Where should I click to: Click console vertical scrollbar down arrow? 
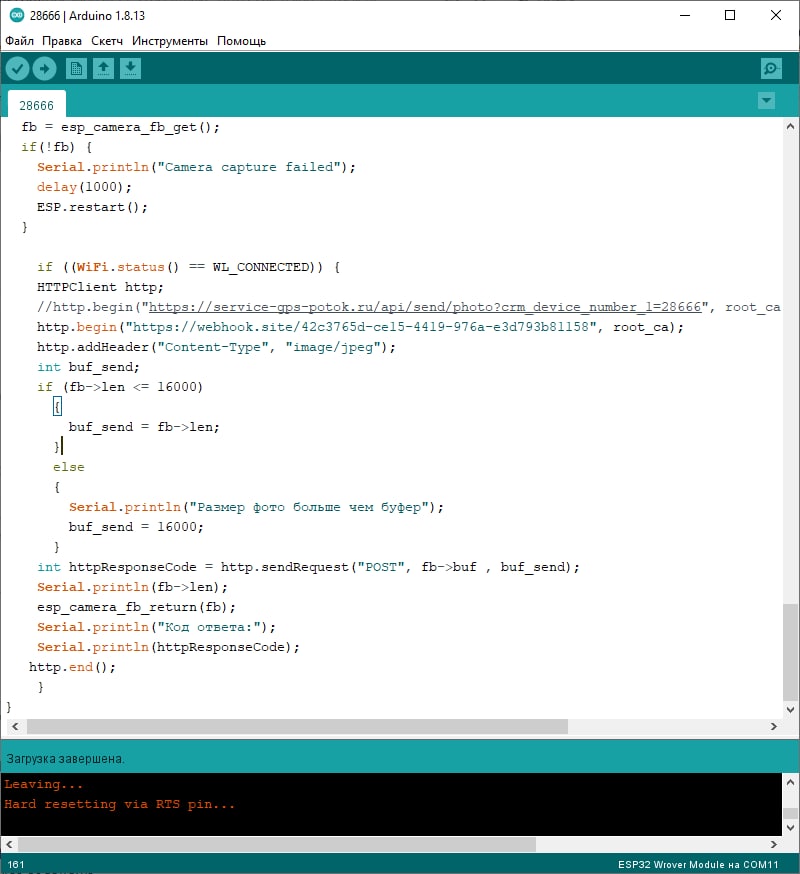coord(790,828)
